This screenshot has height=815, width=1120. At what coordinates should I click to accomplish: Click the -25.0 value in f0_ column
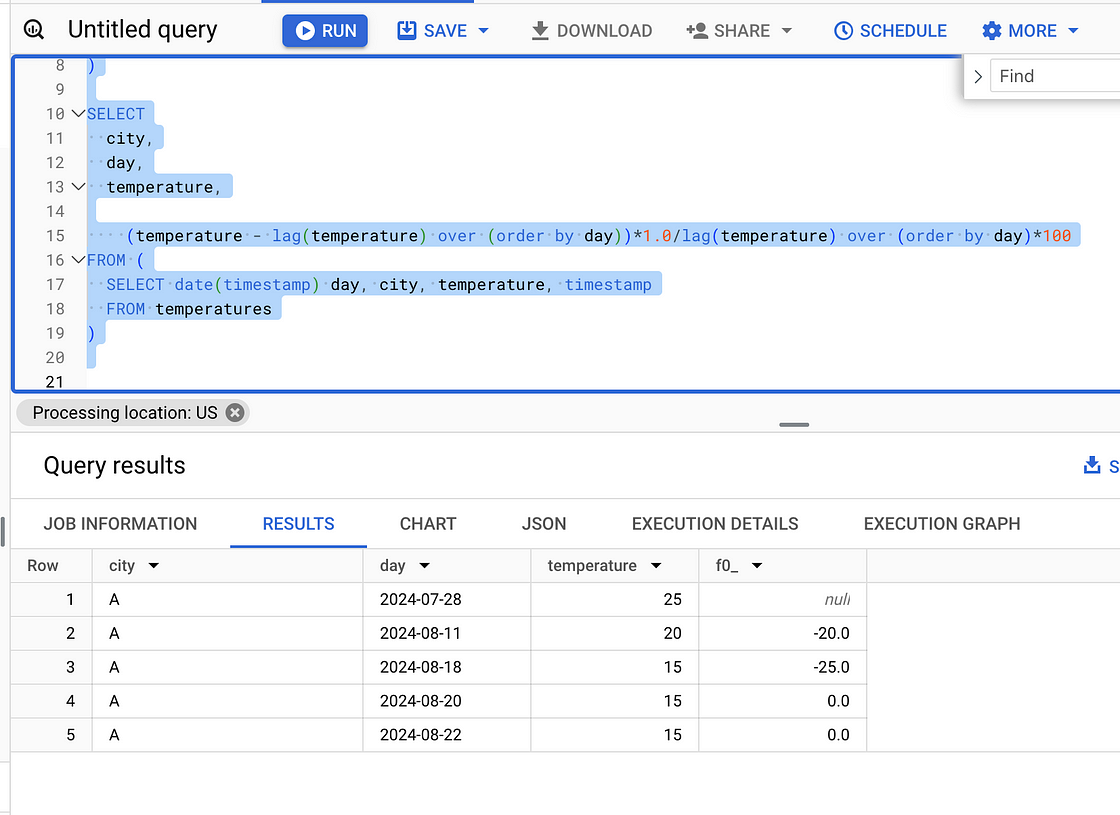coord(831,667)
